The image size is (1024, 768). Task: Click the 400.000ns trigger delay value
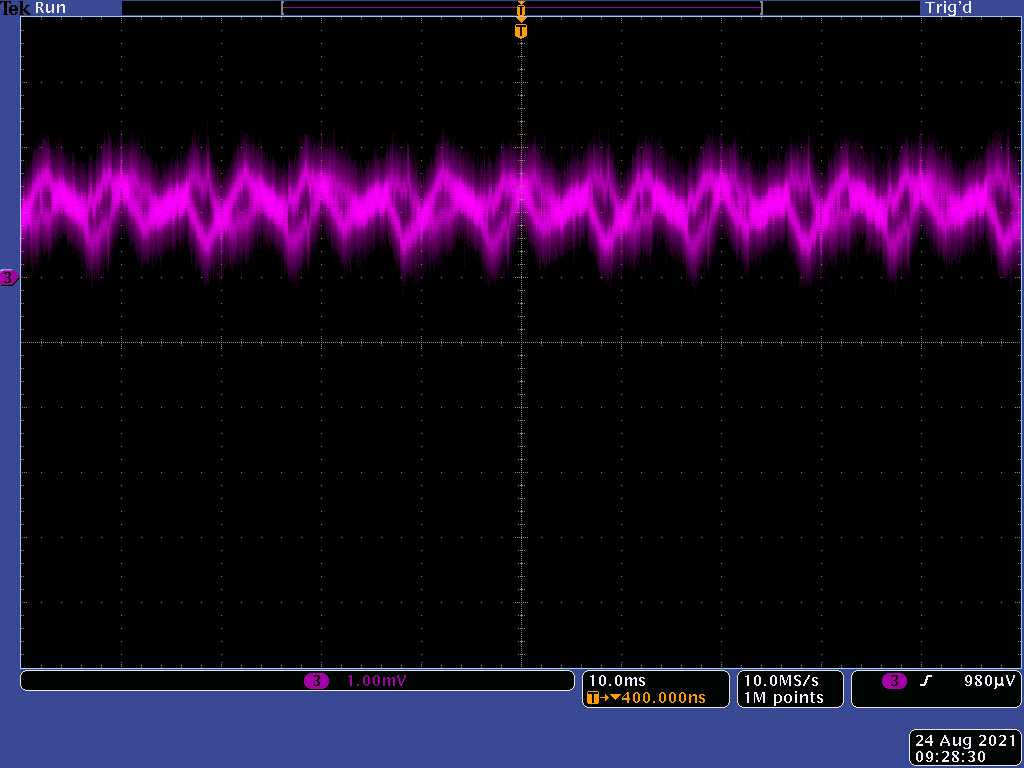tap(663, 698)
